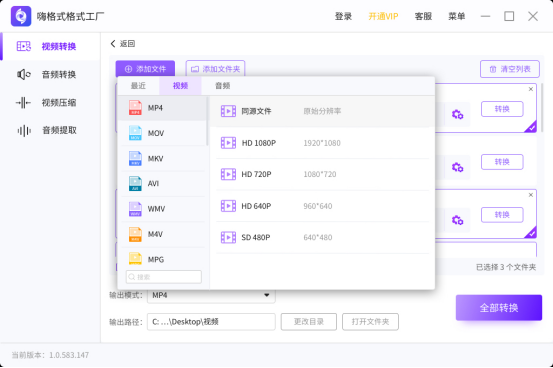Click the output path field
Screen dimensions: 553x368
pyautogui.click(x=211, y=322)
